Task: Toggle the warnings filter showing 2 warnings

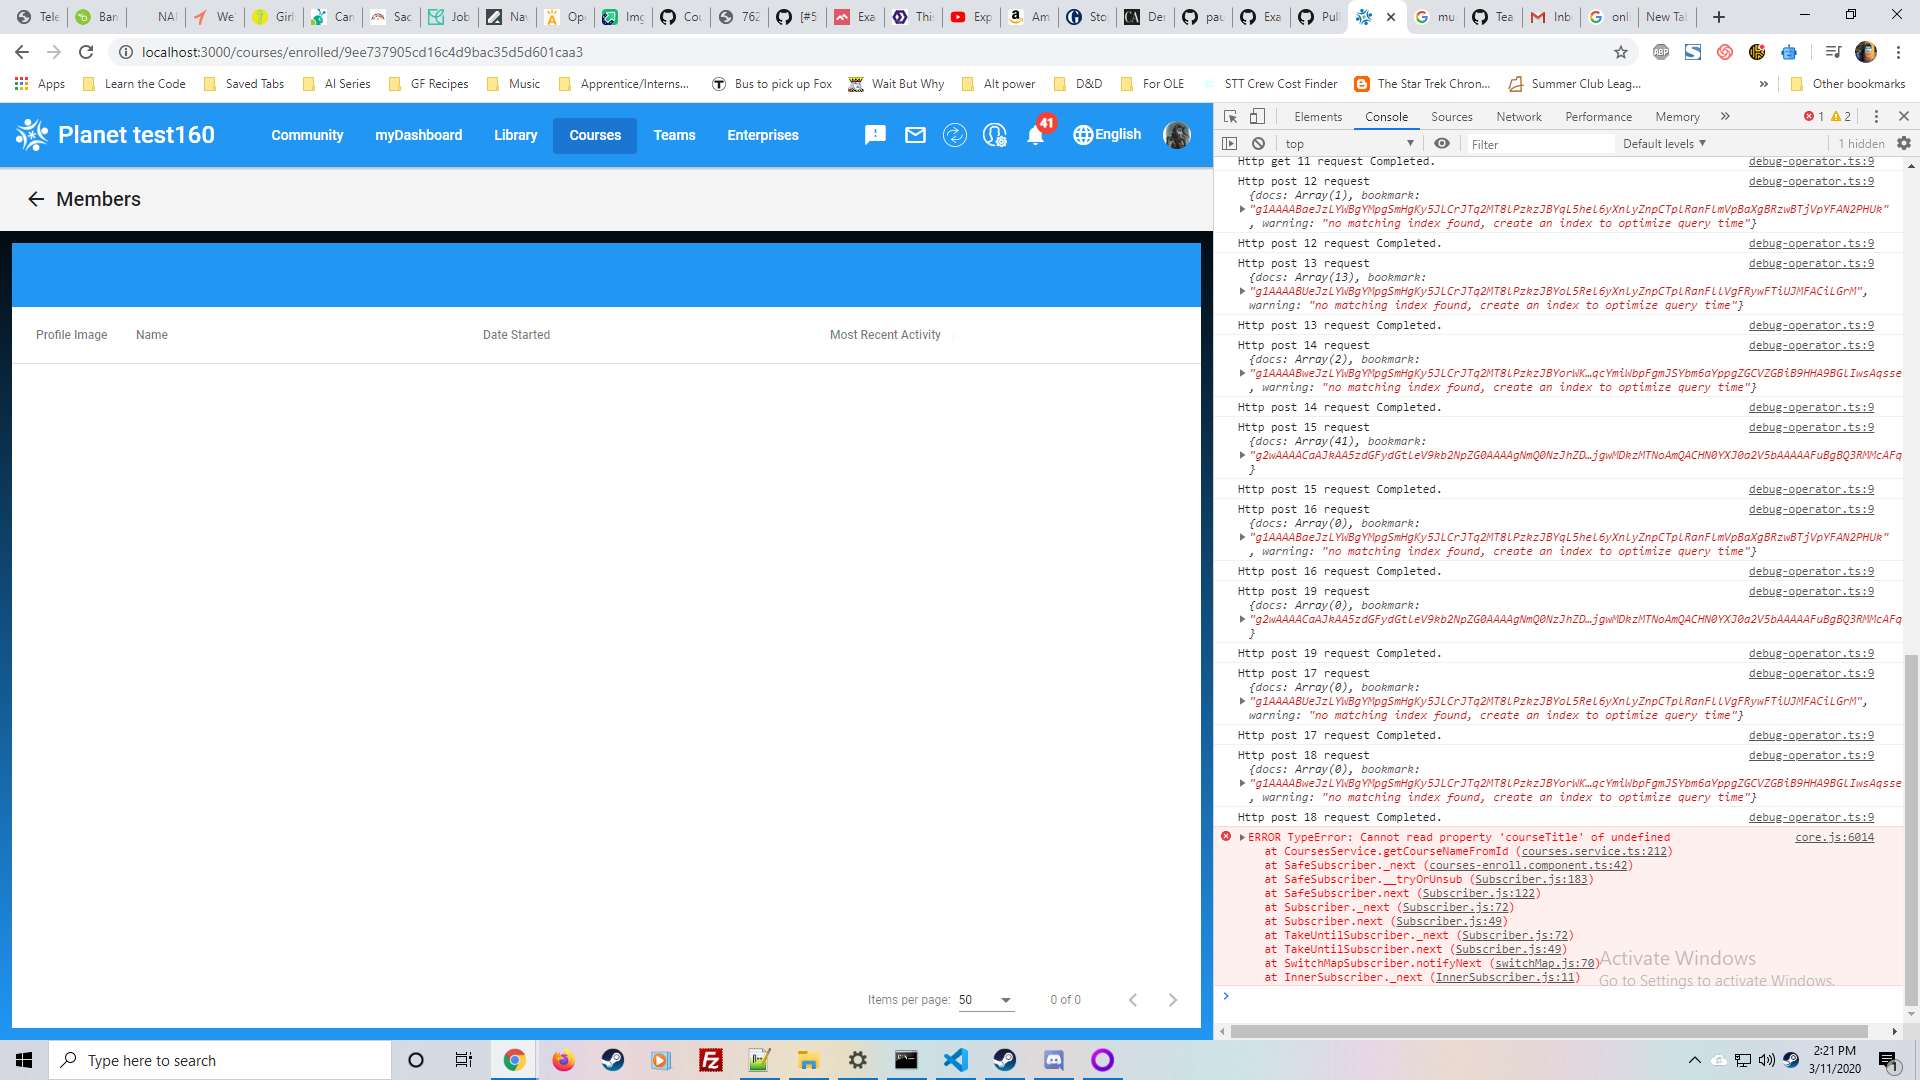Action: (1838, 116)
